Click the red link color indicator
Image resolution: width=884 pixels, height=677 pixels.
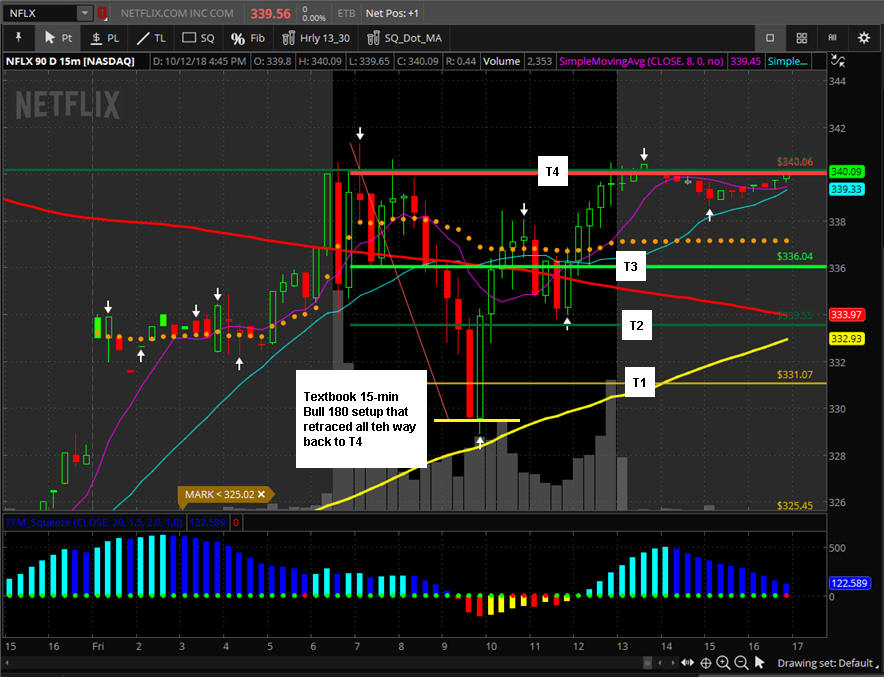[102, 13]
